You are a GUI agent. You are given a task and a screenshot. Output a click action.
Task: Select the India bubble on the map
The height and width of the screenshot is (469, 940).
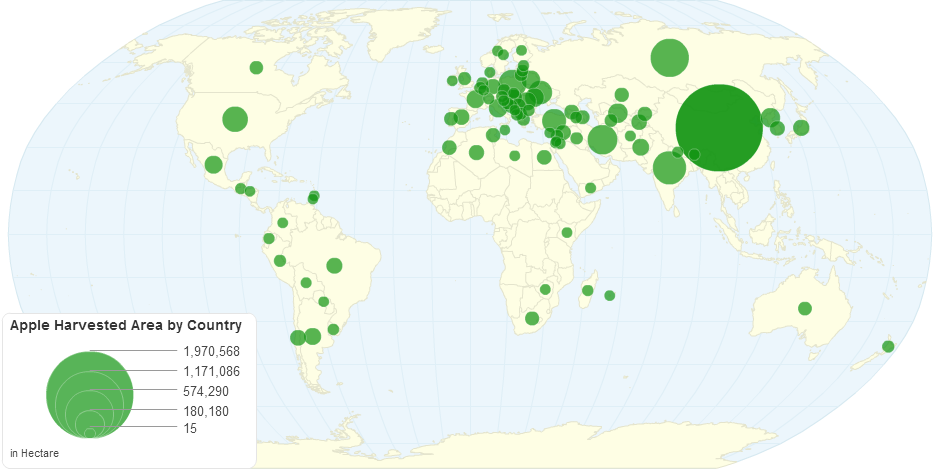point(669,167)
